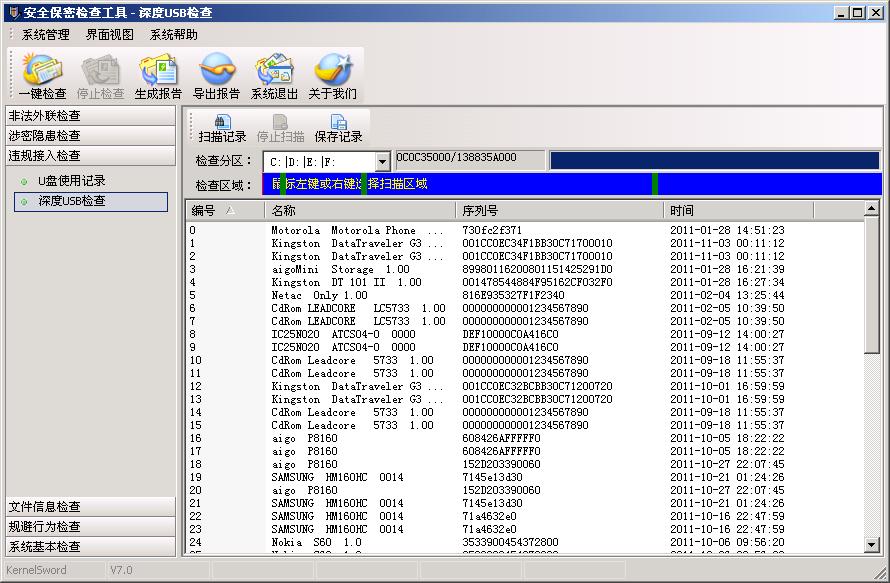Exit using 系统退出 icon
890x583 pixels.
tap(274, 77)
